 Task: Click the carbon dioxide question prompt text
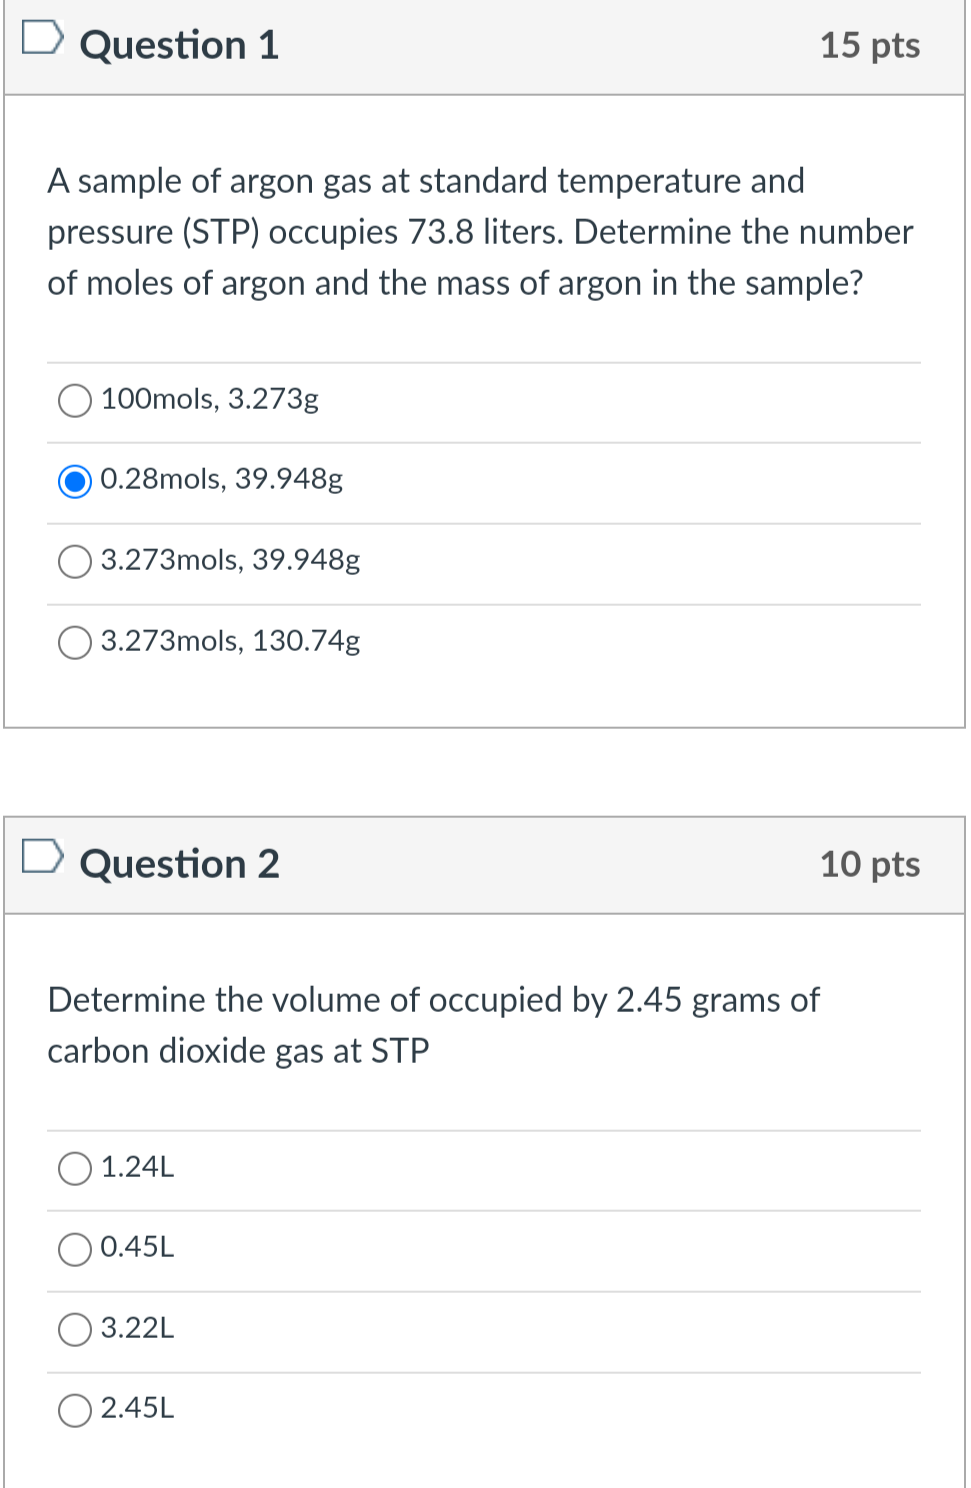[x=433, y=1024]
